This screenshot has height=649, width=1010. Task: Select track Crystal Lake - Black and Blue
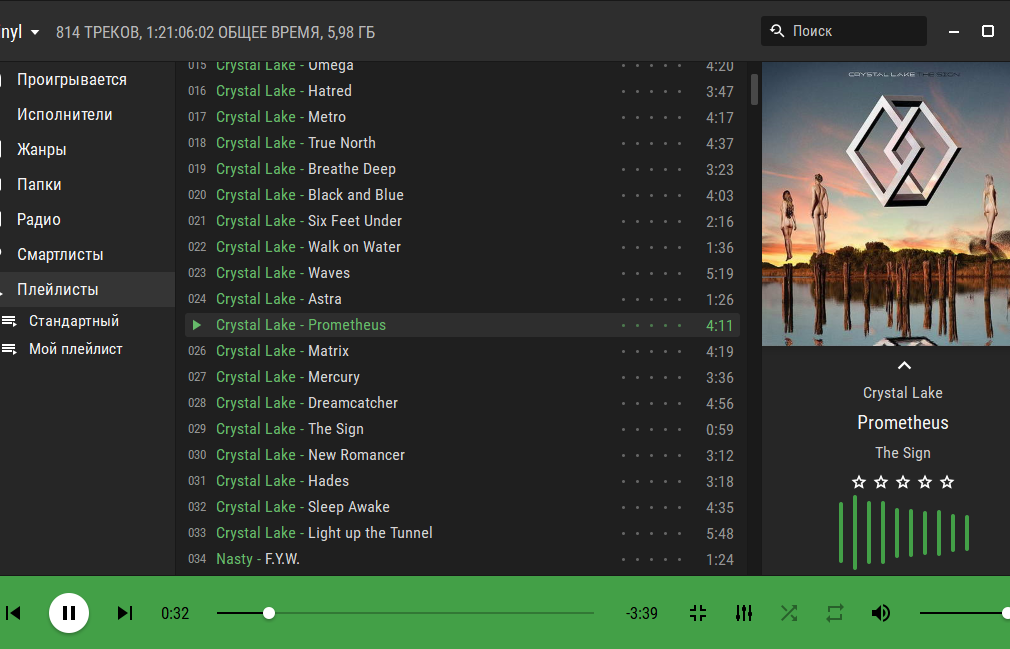[x=462, y=195]
